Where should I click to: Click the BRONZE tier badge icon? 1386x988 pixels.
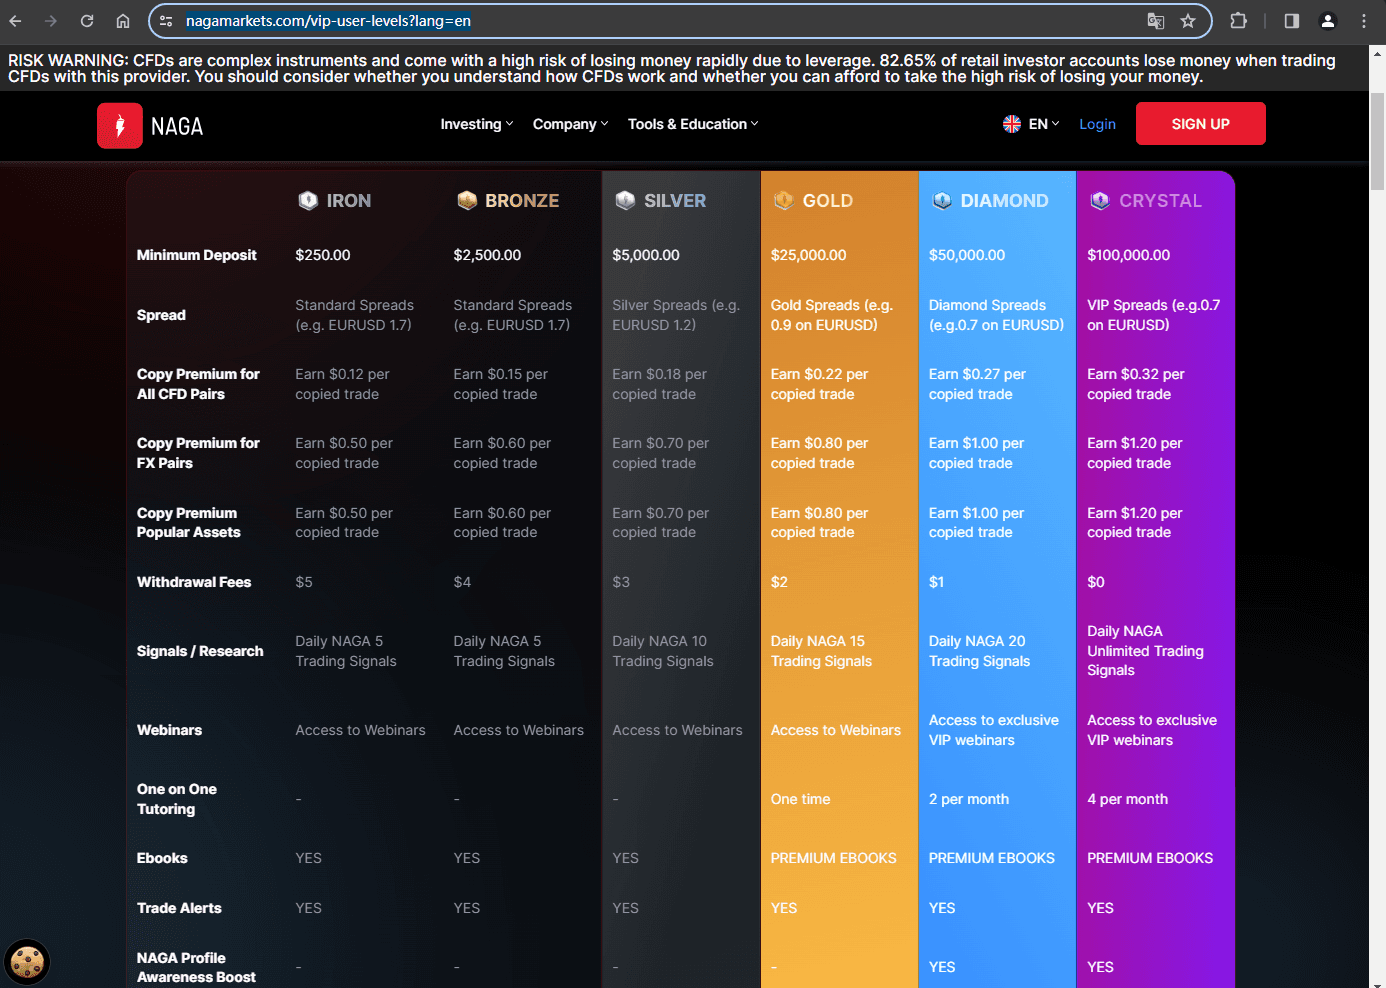coord(467,200)
